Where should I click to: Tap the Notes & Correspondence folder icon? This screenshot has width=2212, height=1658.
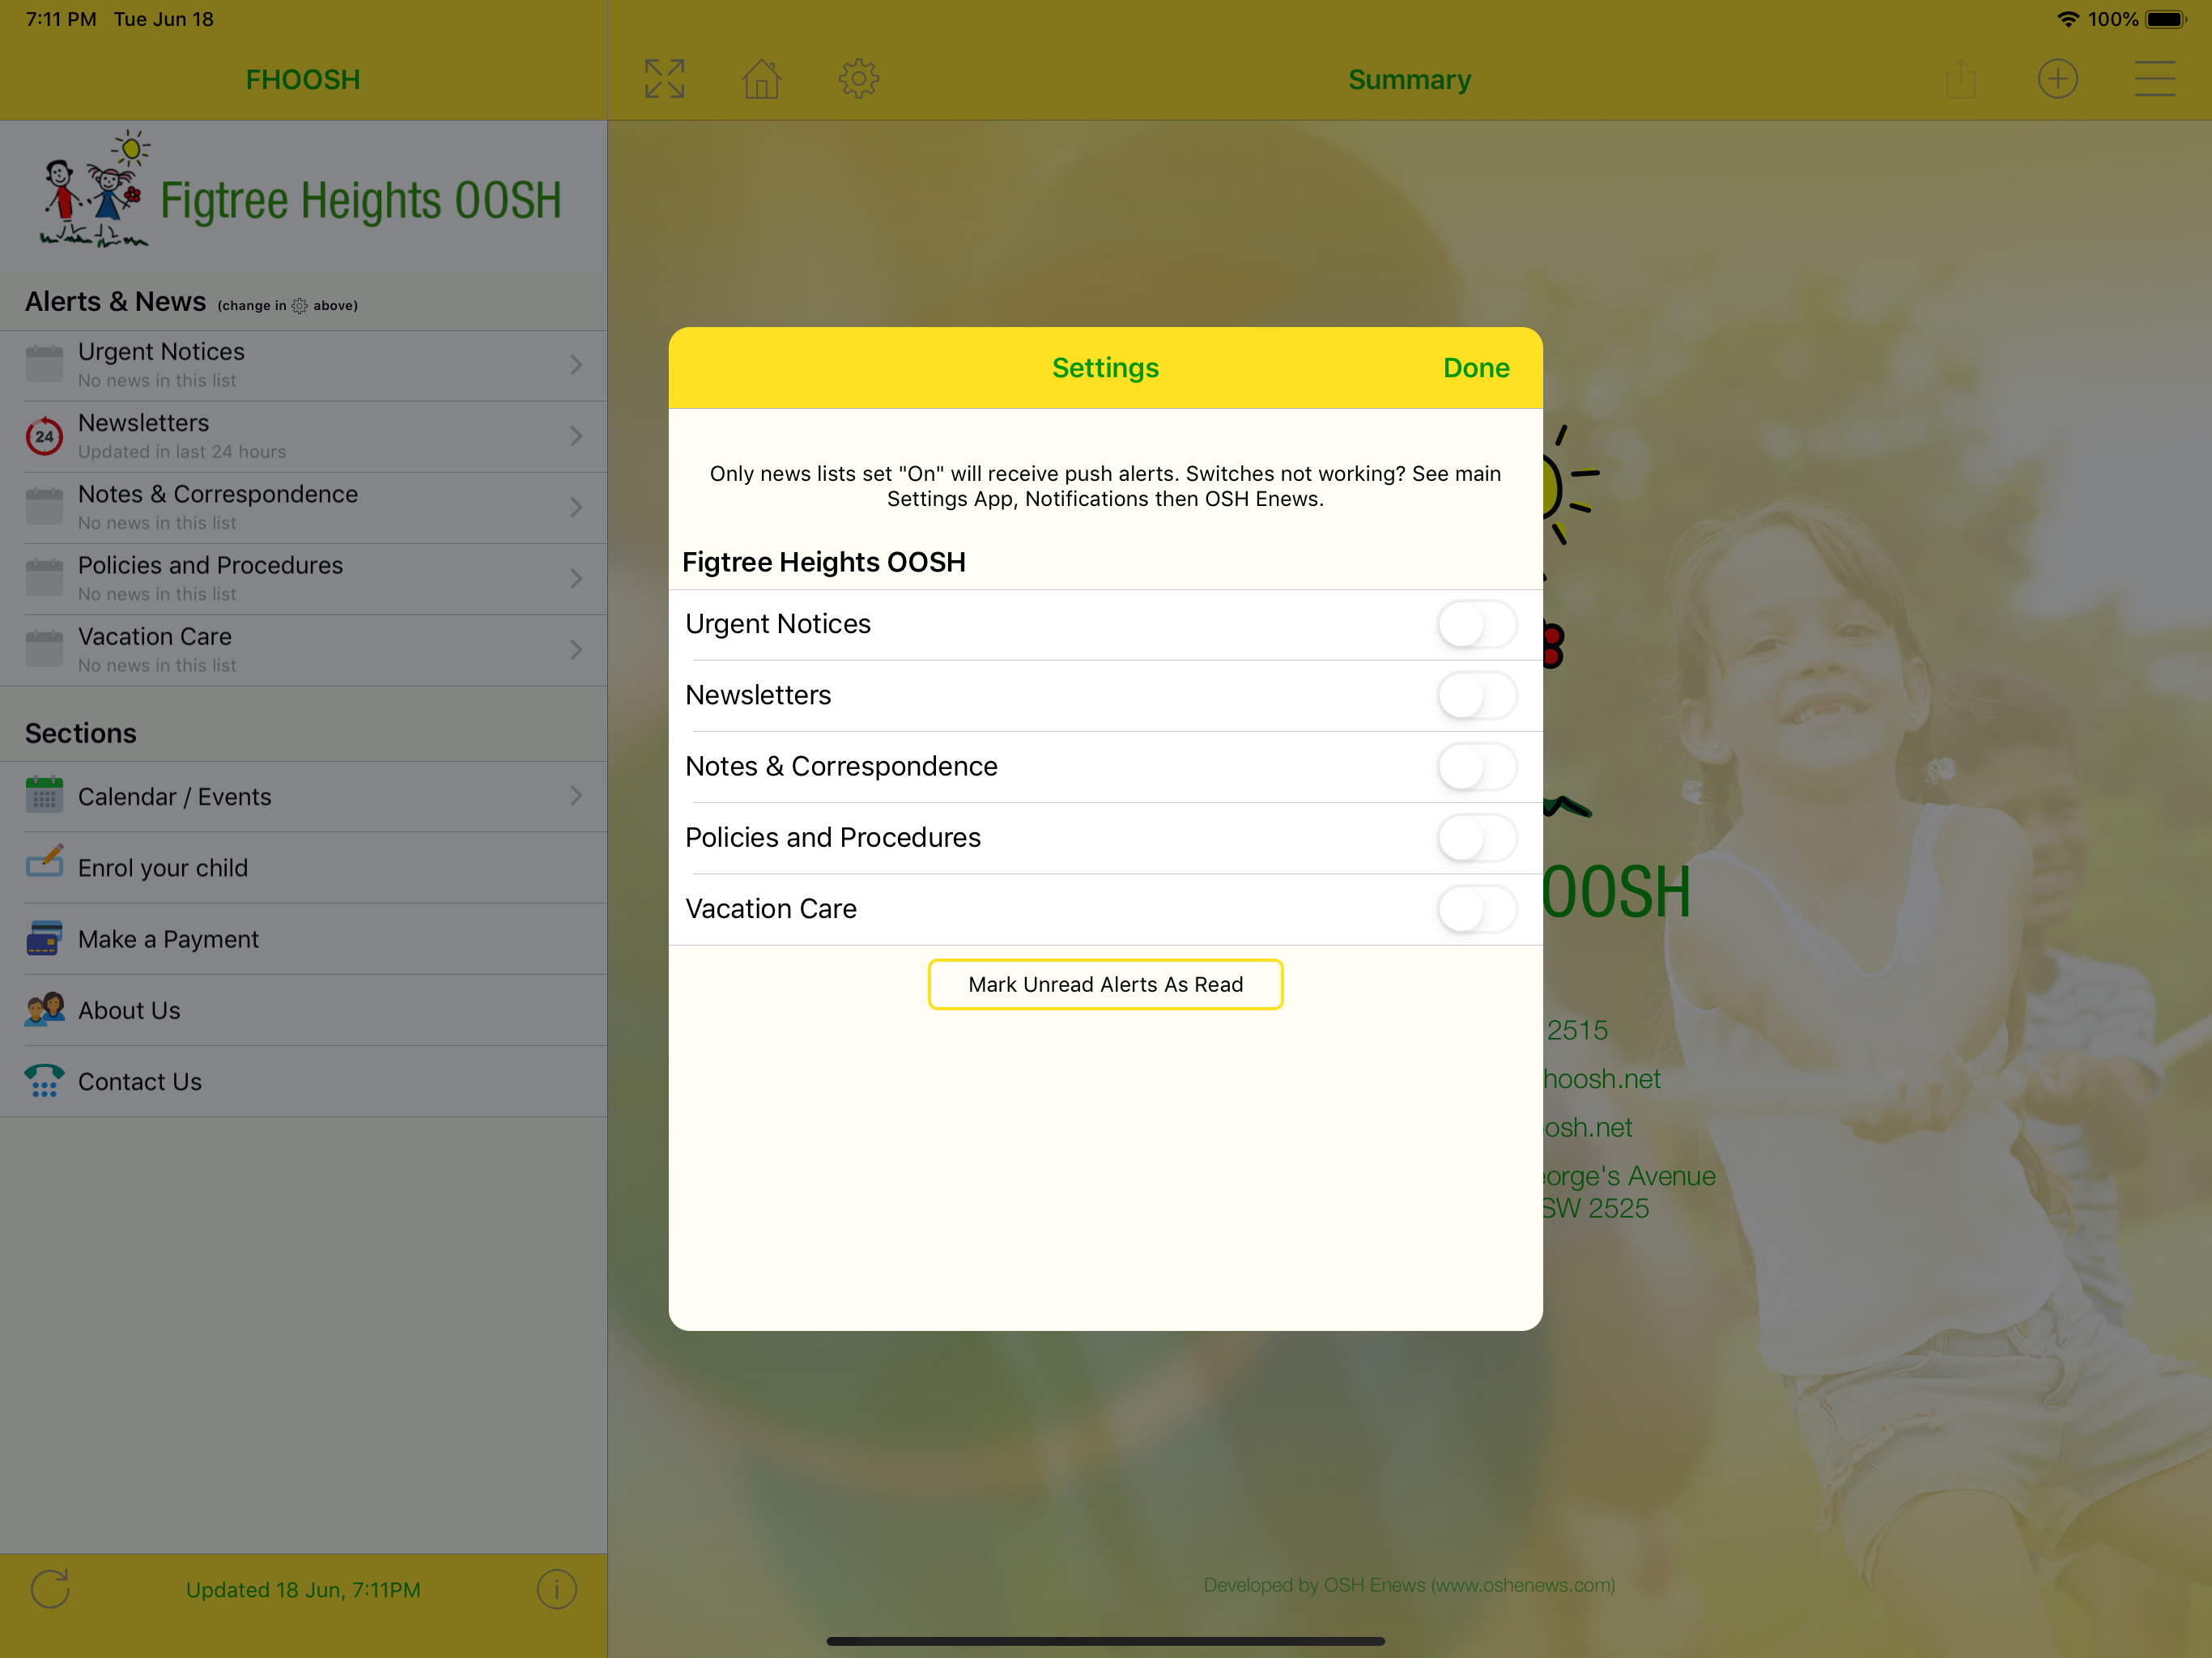point(44,507)
